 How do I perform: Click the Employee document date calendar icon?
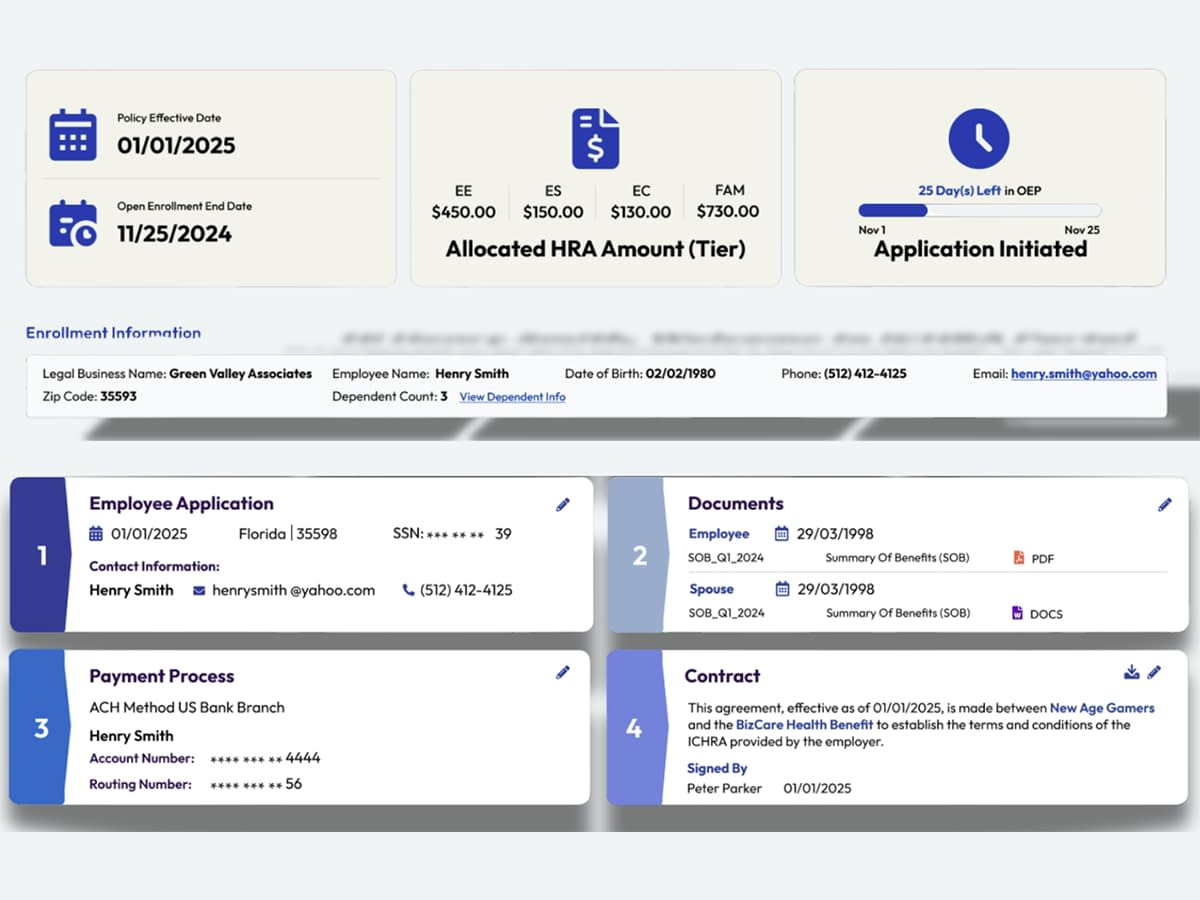pyautogui.click(x=783, y=534)
